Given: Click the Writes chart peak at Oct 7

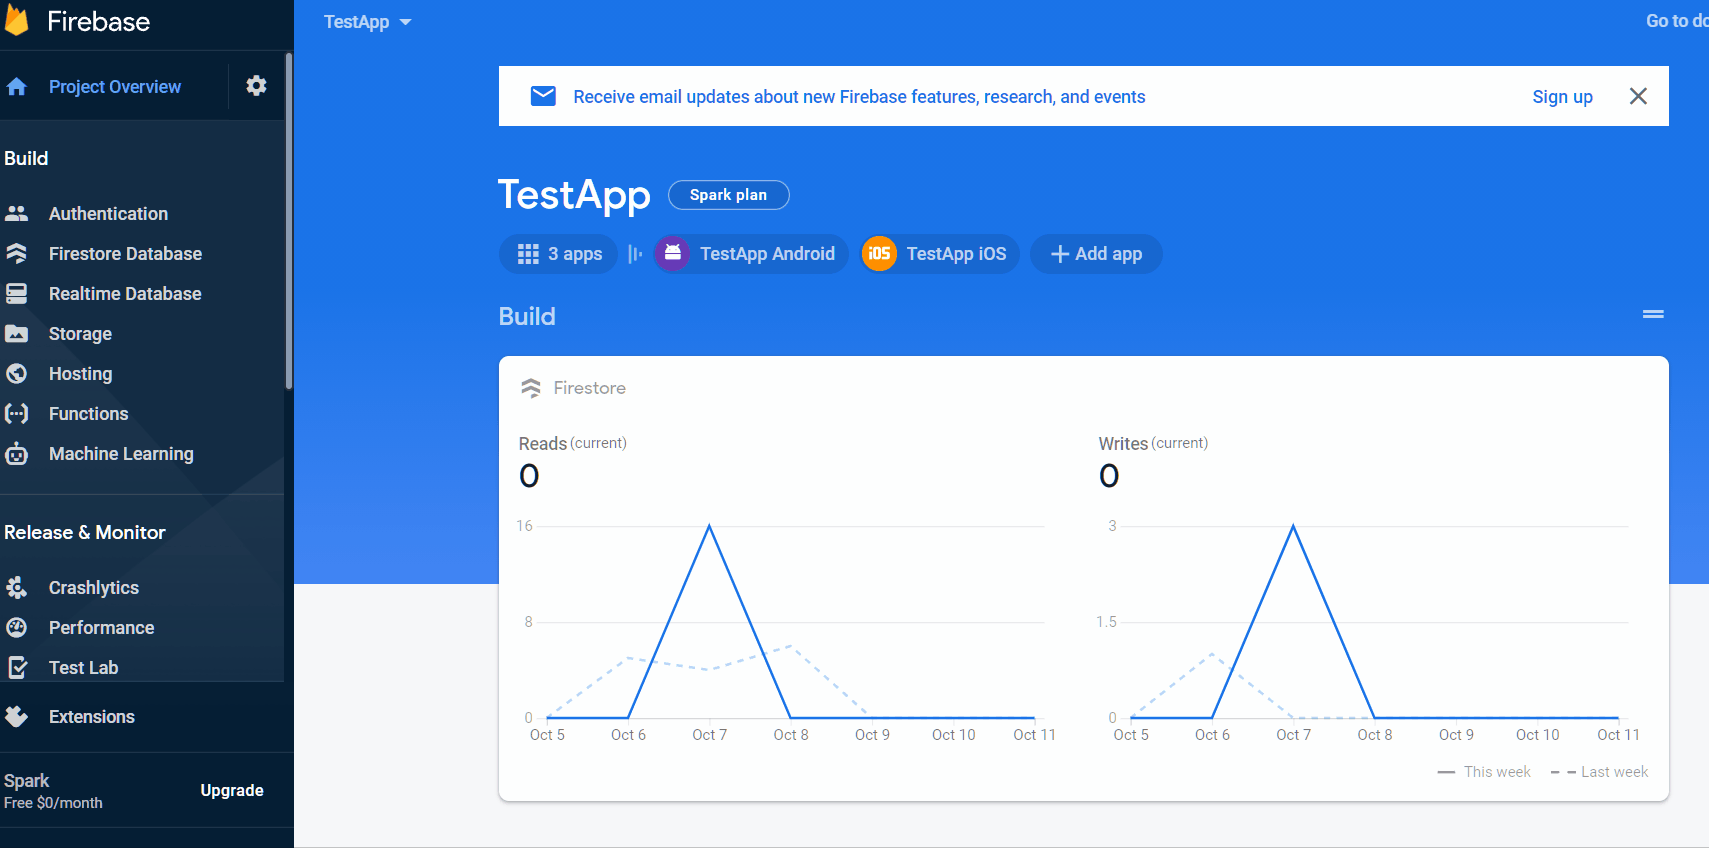Looking at the screenshot, I should 1293,526.
